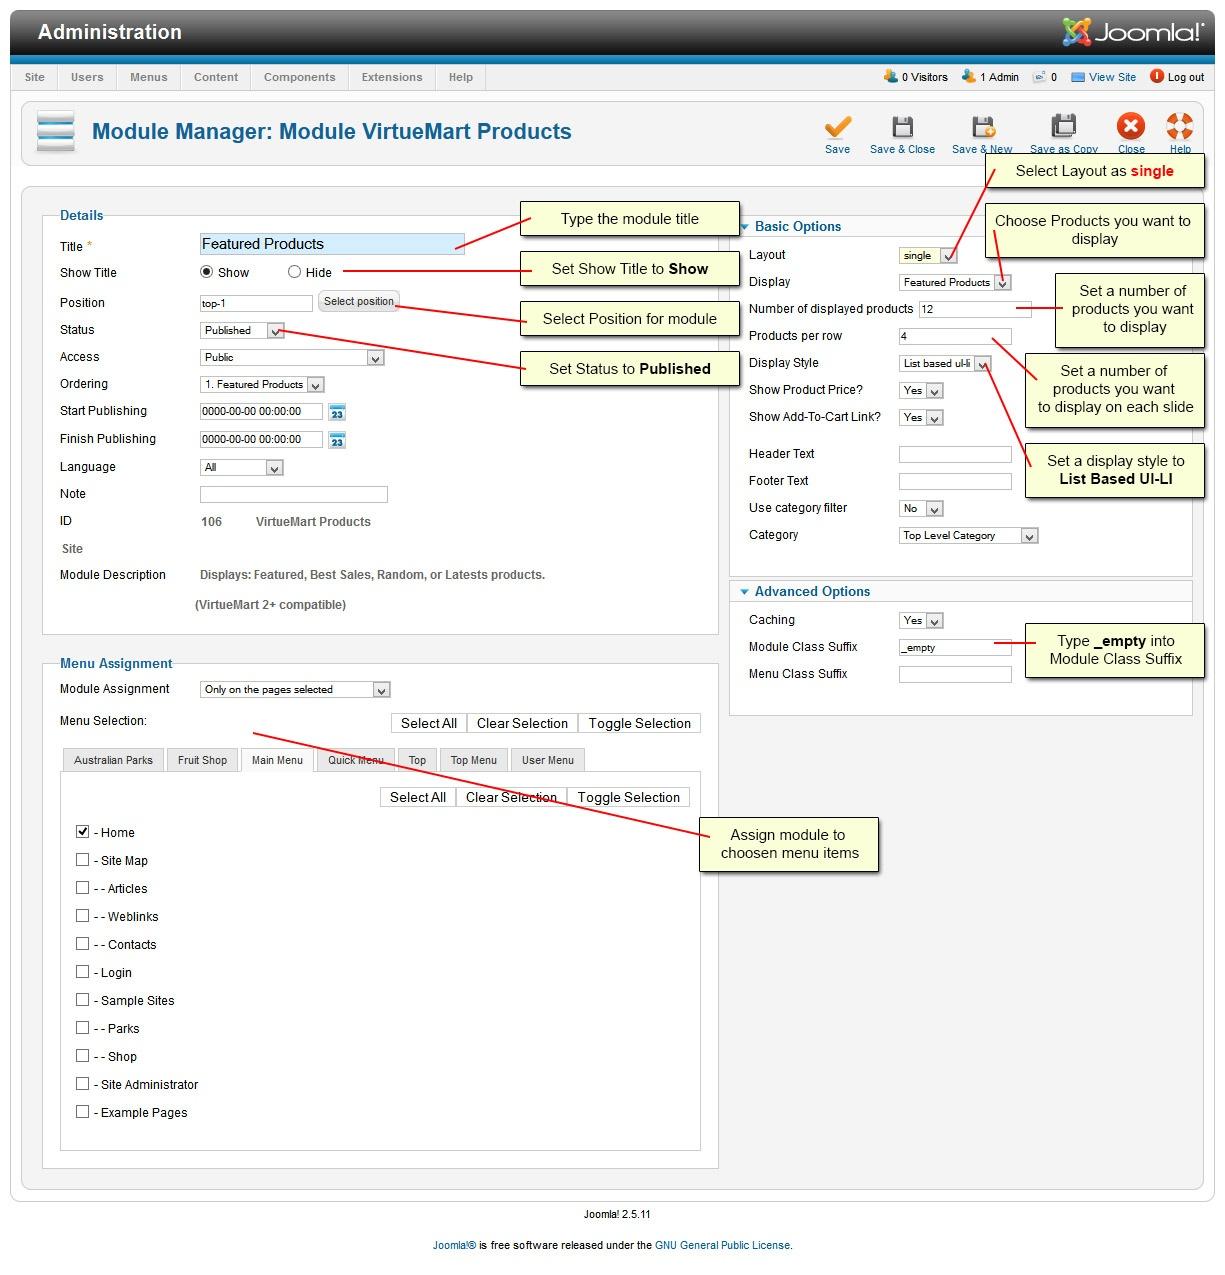Screen dimensions: 1225x1275
Task: Check the Login menu item
Action: pyautogui.click(x=83, y=971)
